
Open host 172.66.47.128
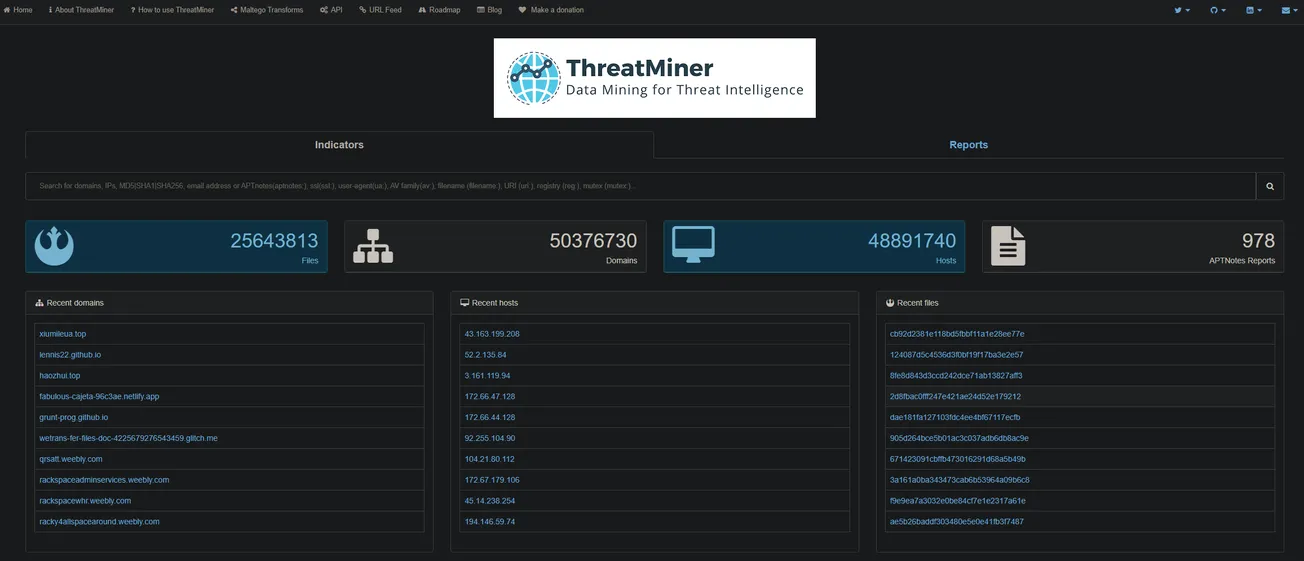pos(490,397)
